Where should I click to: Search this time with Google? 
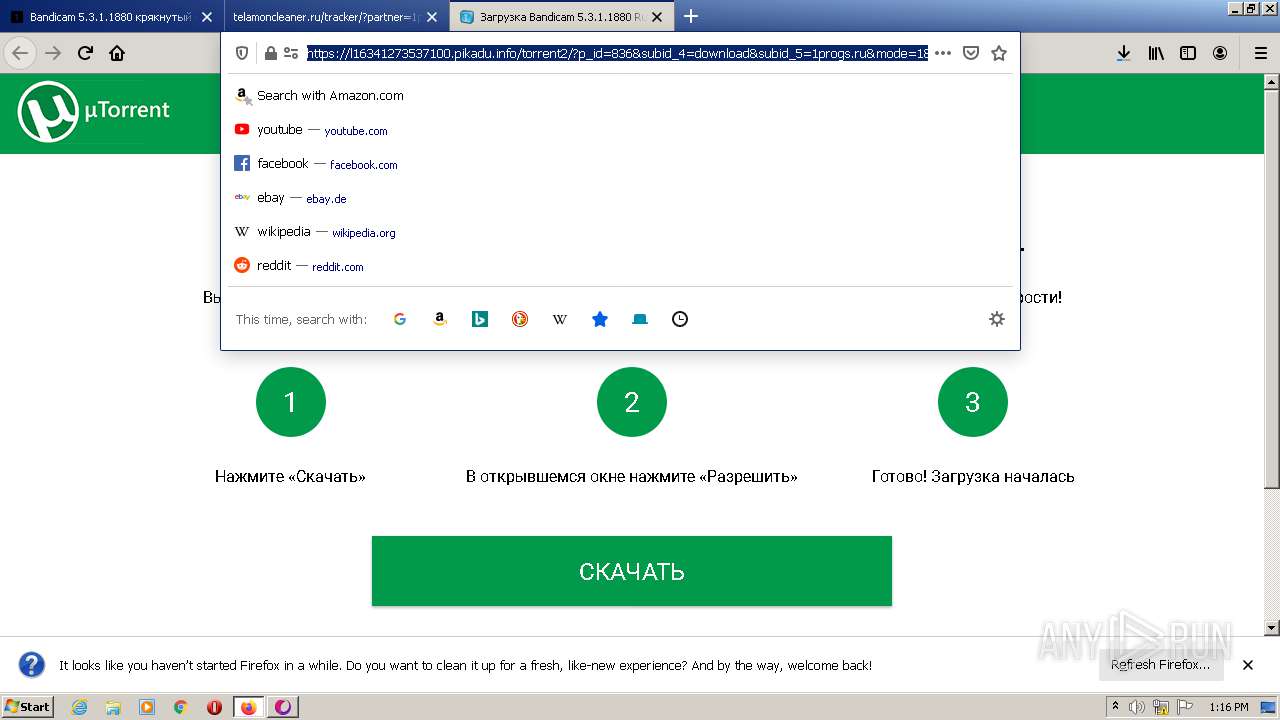tap(400, 319)
